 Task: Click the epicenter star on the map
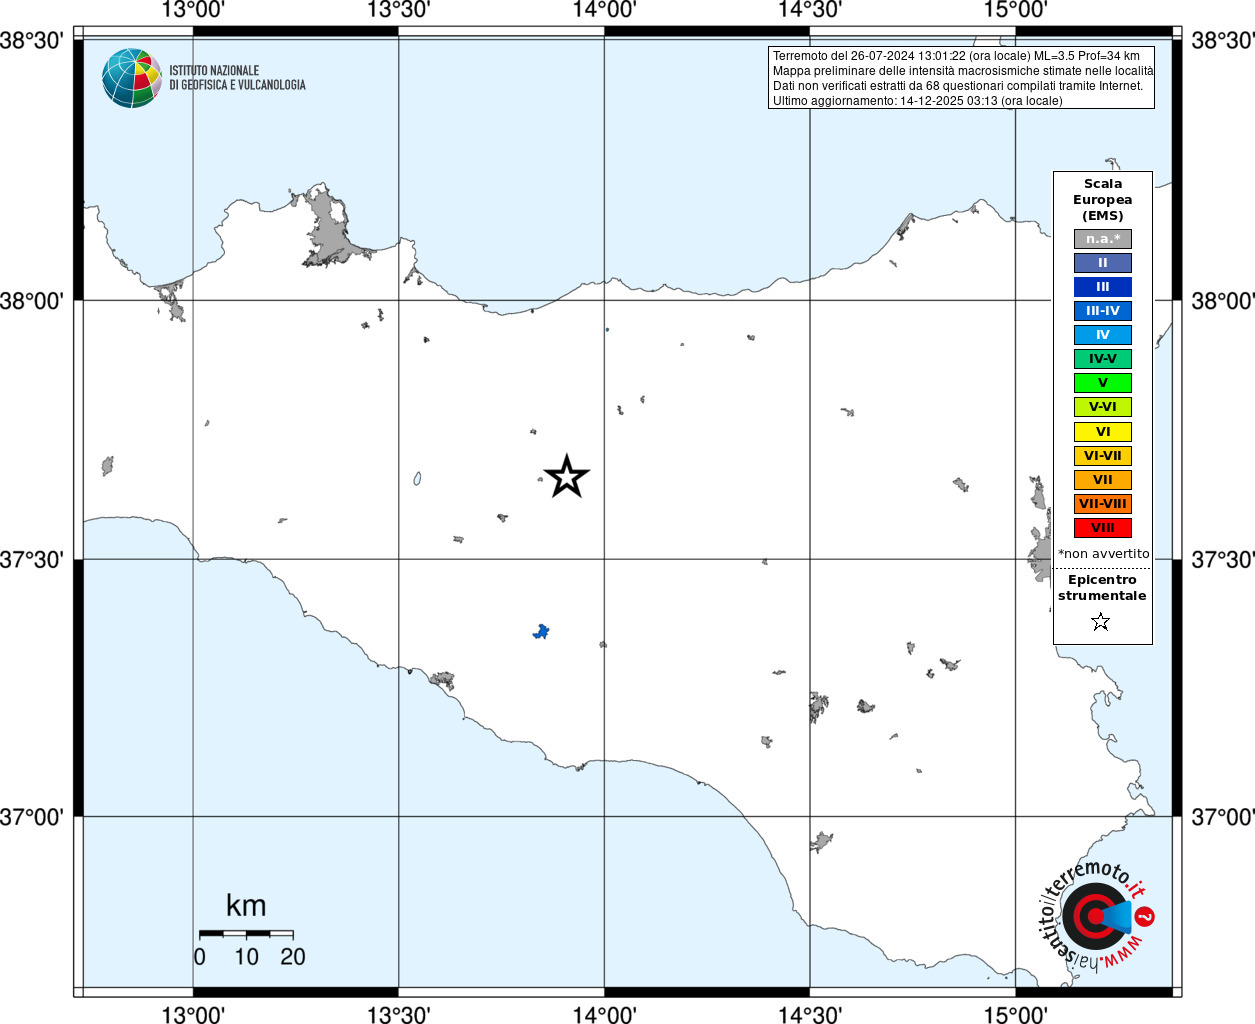(x=567, y=476)
